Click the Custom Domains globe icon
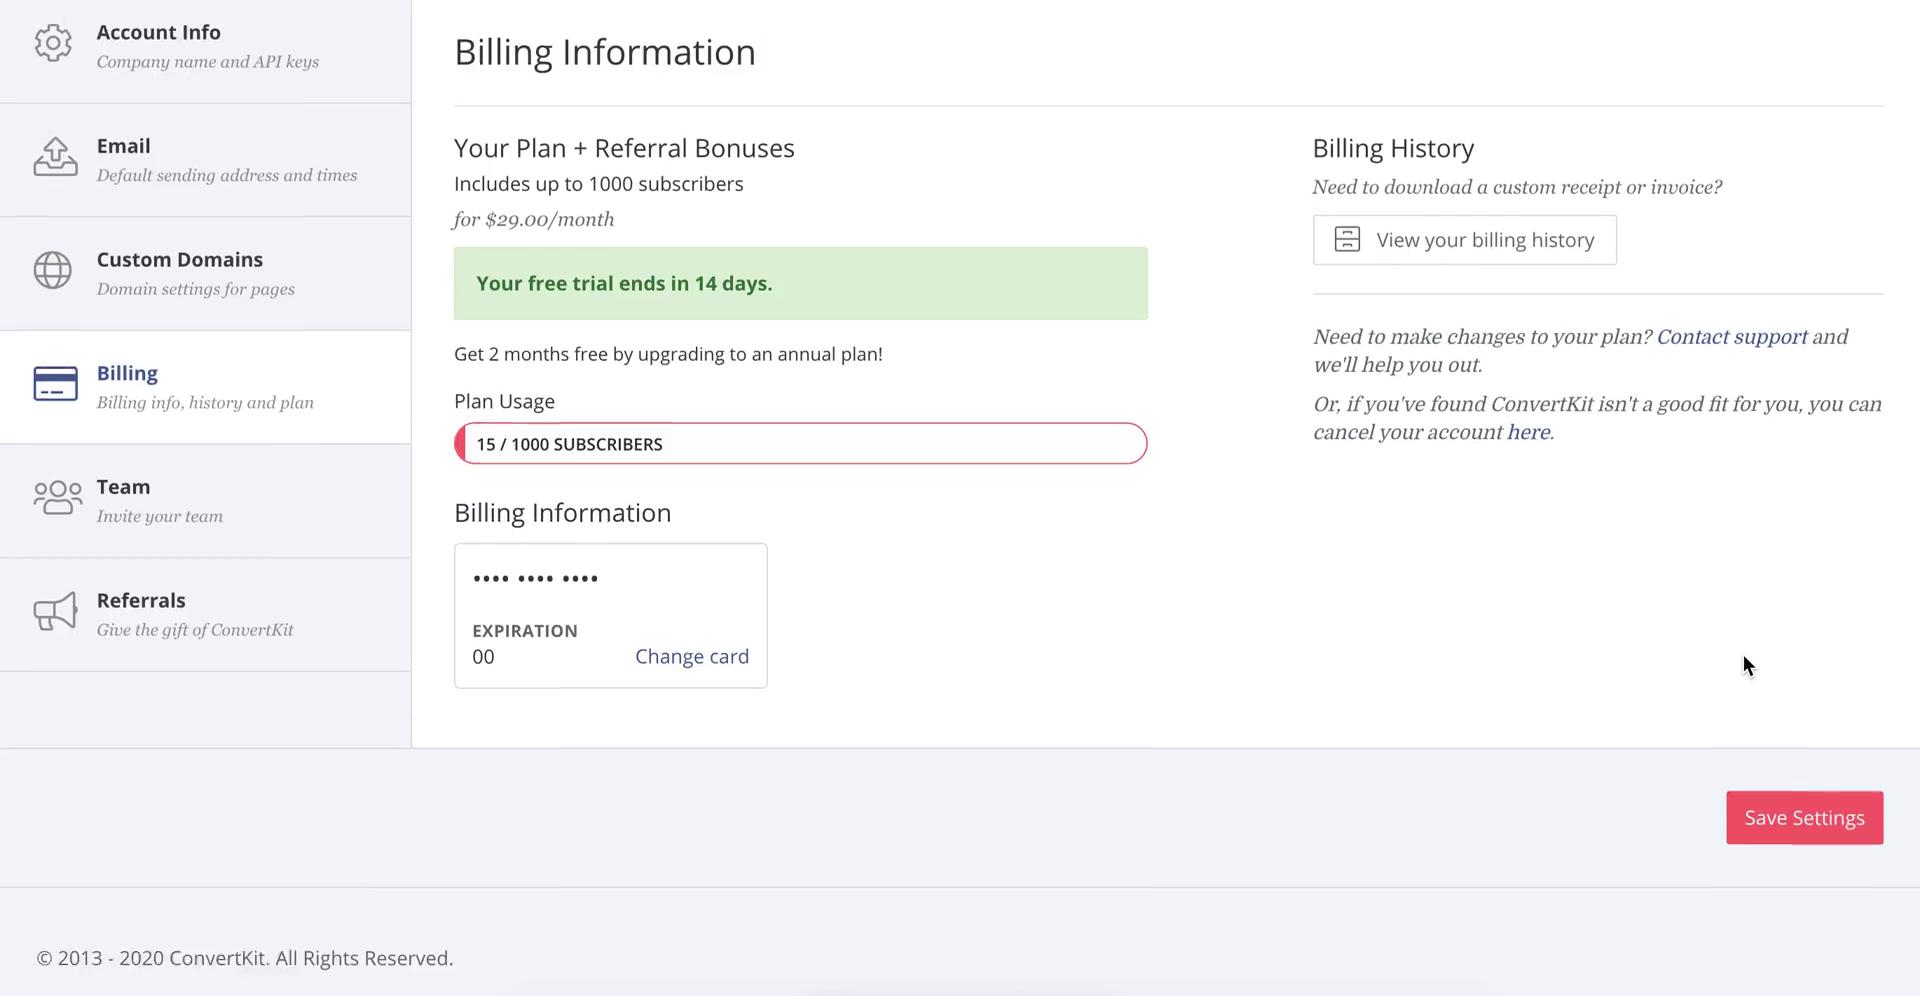The width and height of the screenshot is (1920, 996). 53,270
